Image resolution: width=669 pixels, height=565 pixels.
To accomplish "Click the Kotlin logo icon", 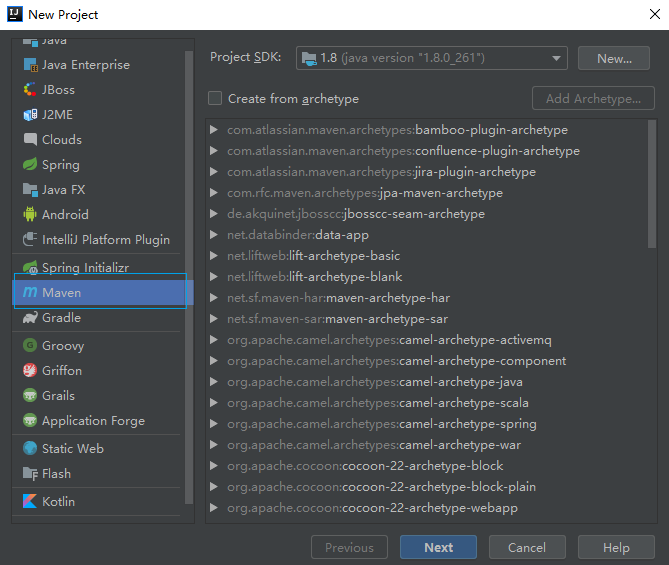I will (x=30, y=501).
